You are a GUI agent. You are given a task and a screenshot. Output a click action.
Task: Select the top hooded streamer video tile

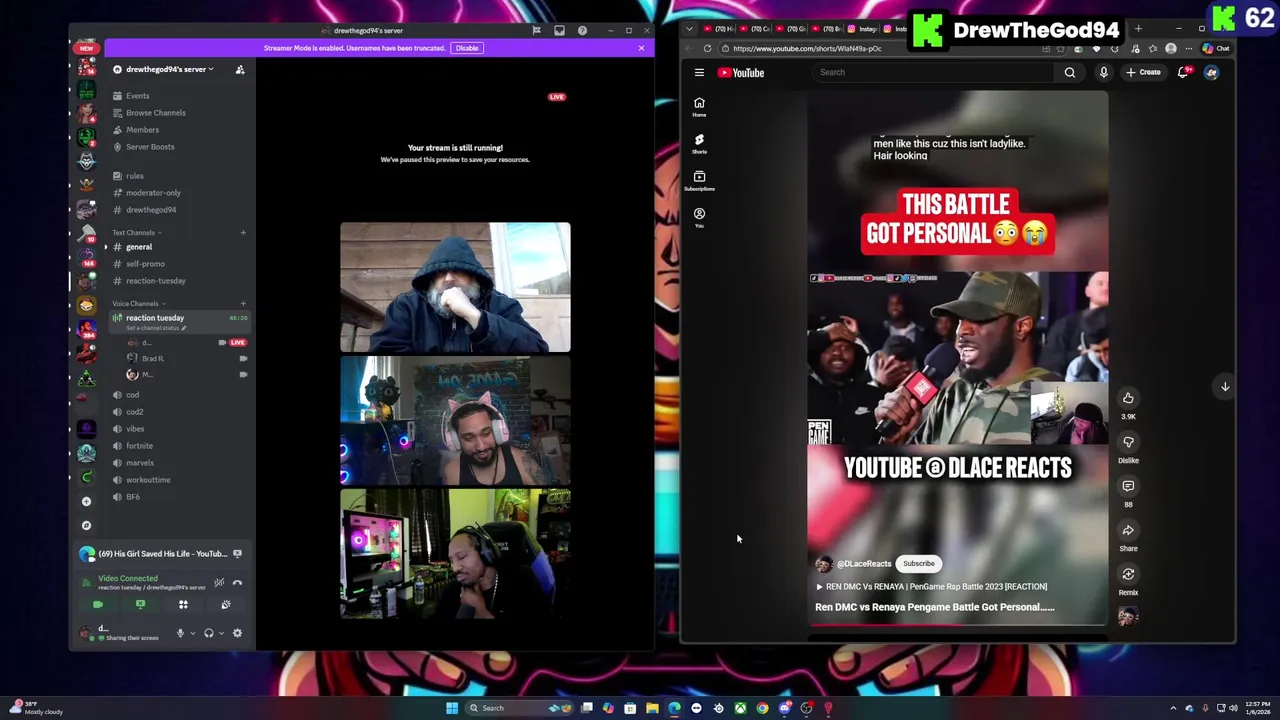click(455, 288)
